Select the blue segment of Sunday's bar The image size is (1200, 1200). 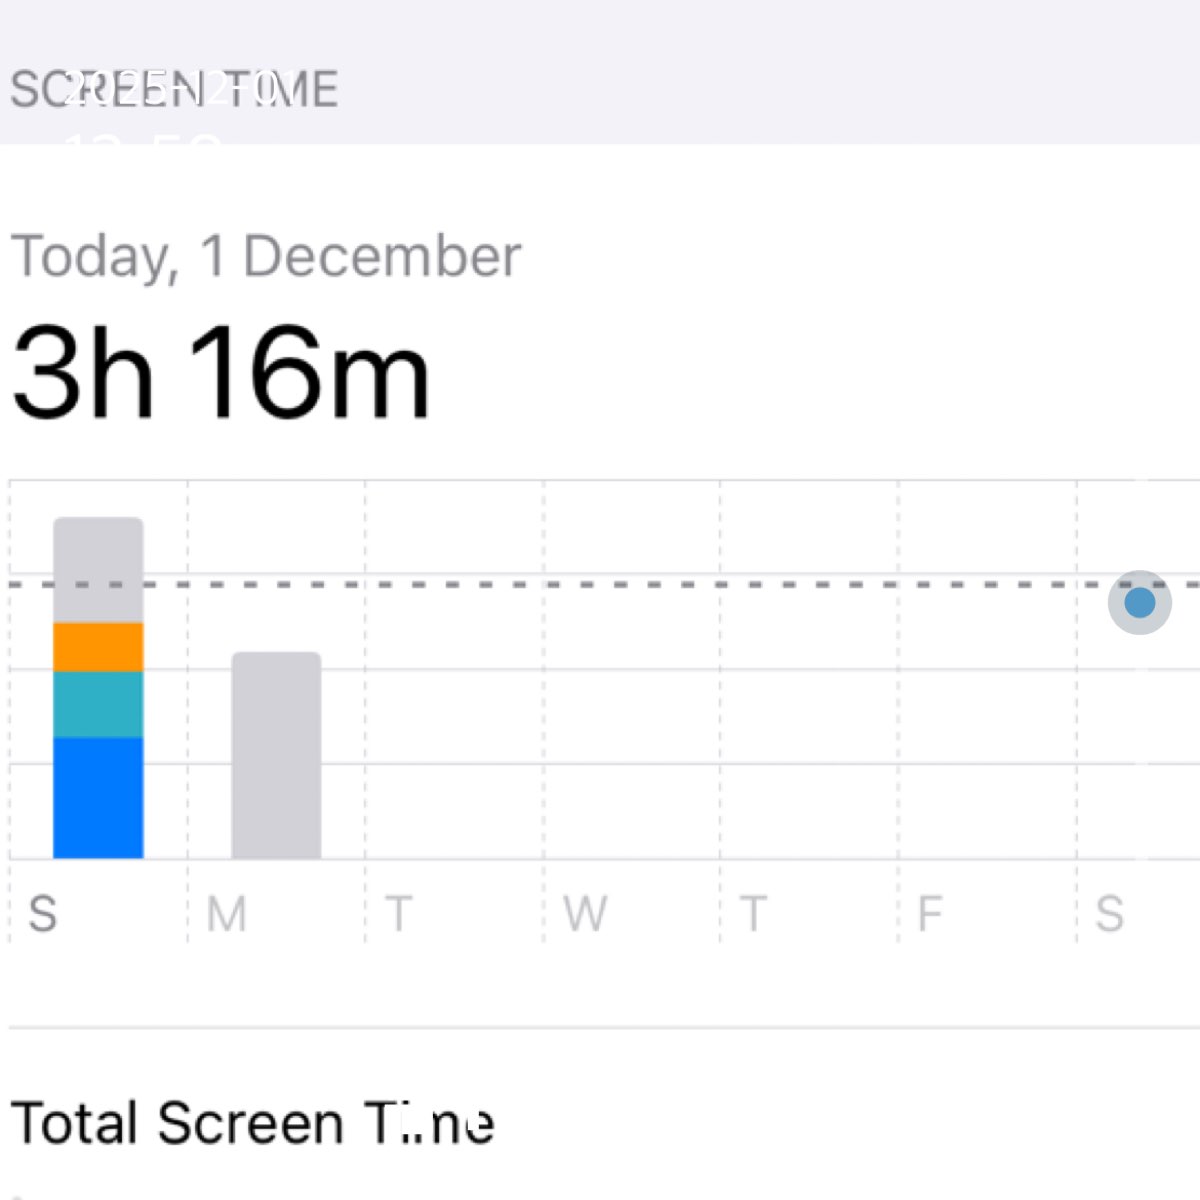pyautogui.click(x=98, y=798)
